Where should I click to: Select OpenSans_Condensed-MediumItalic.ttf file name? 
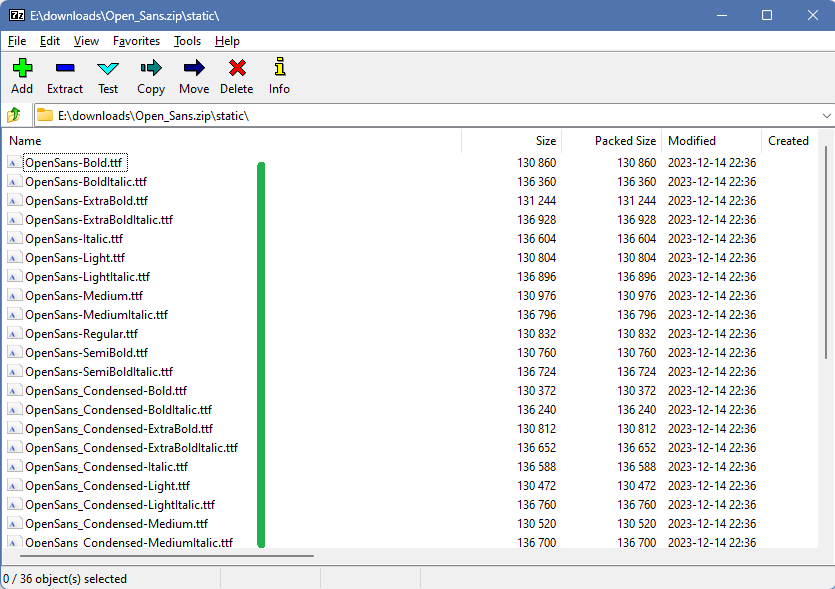129,542
